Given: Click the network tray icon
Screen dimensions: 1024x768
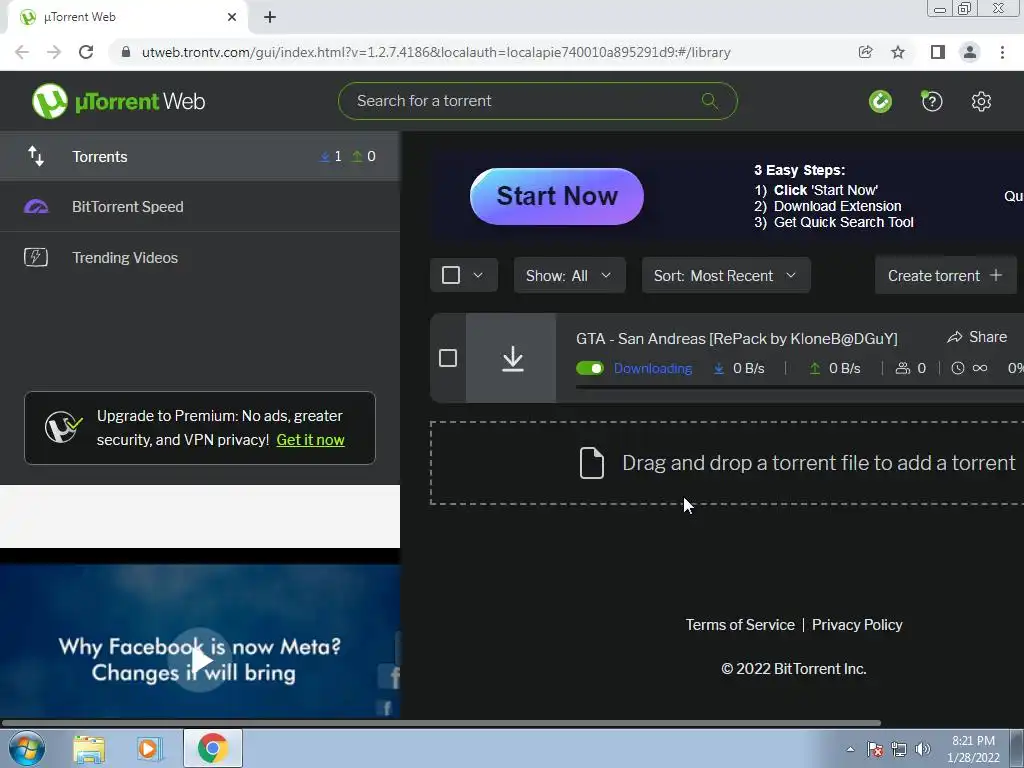Looking at the screenshot, I should coord(899,749).
